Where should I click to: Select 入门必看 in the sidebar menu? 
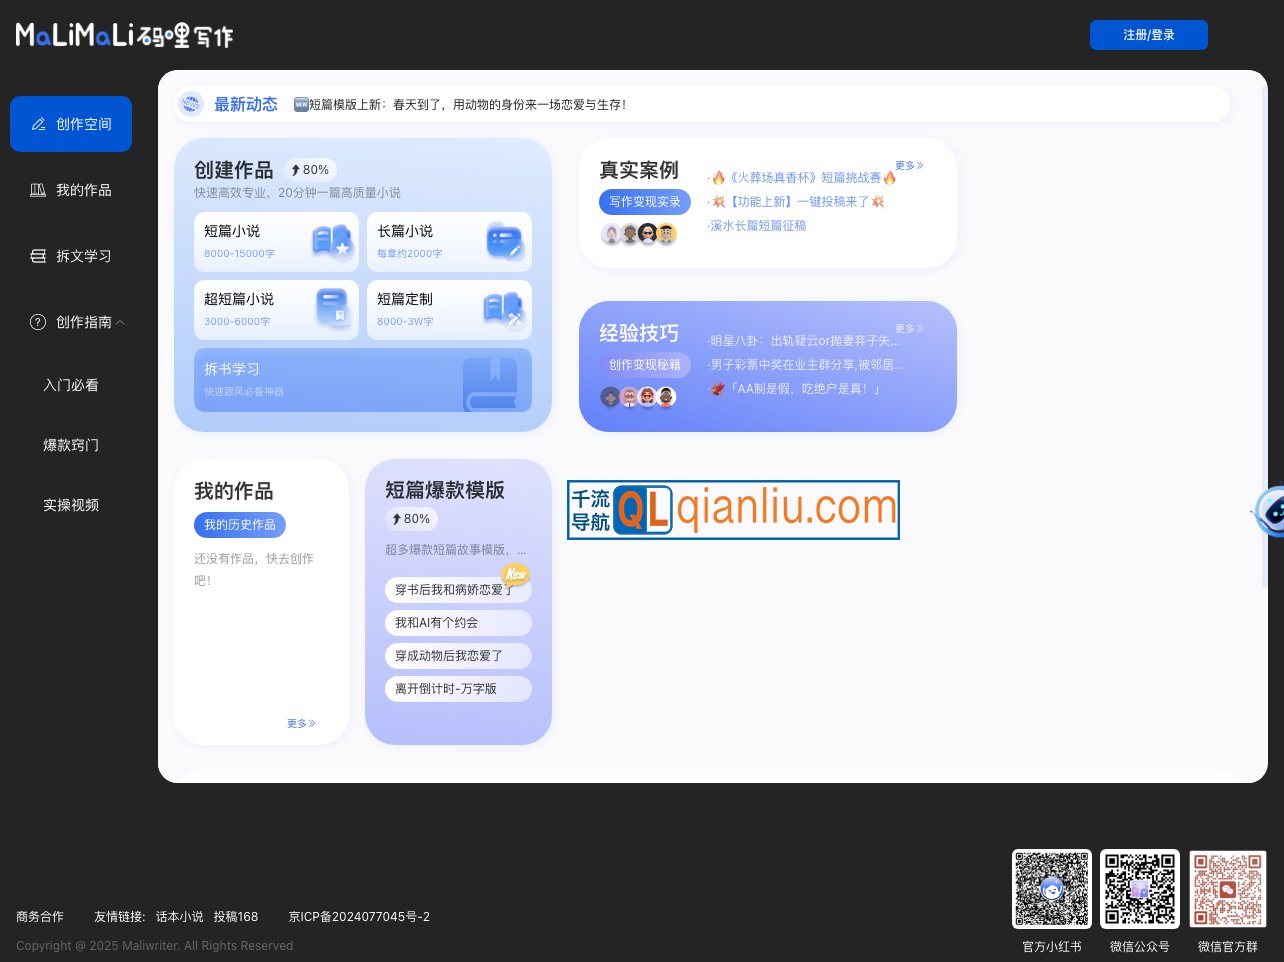[71, 385]
